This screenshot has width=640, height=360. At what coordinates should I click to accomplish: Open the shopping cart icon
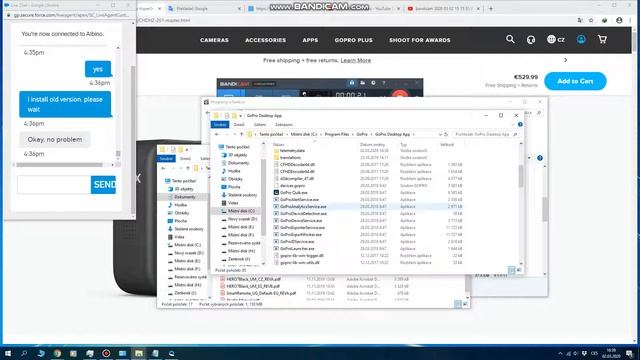pyautogui.click(x=602, y=39)
